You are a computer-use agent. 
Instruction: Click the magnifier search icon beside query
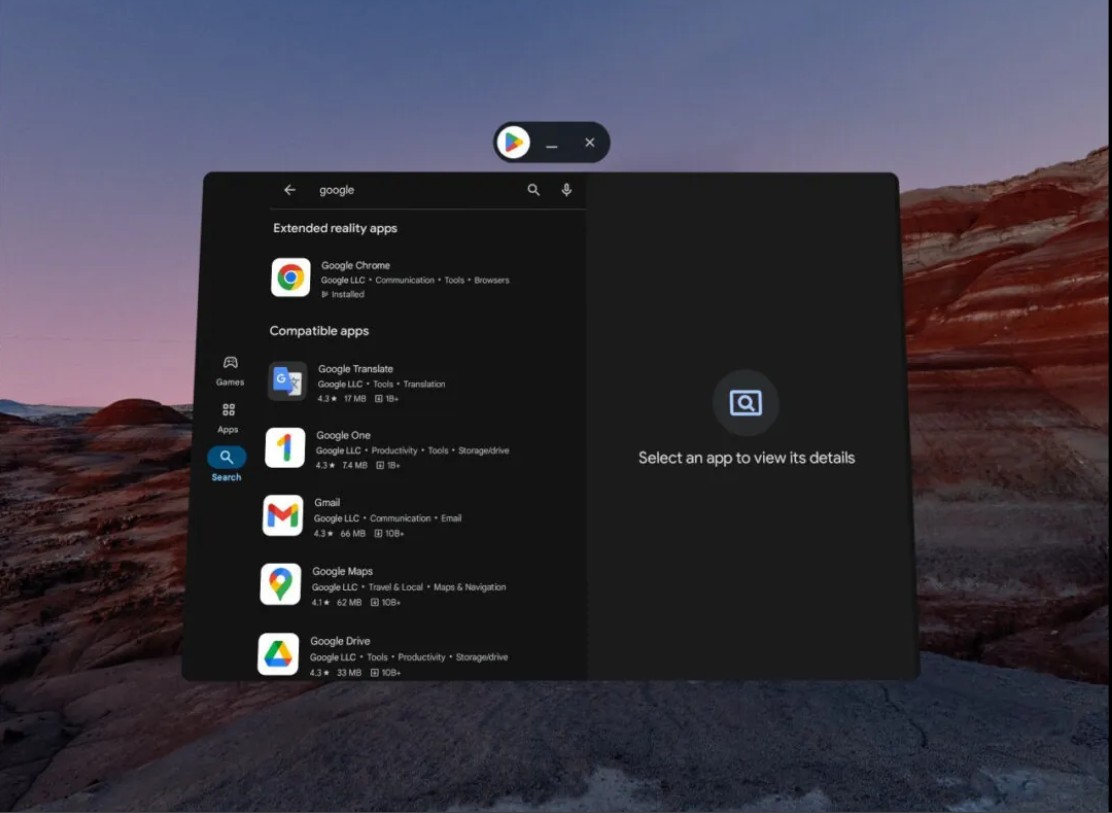(x=533, y=189)
